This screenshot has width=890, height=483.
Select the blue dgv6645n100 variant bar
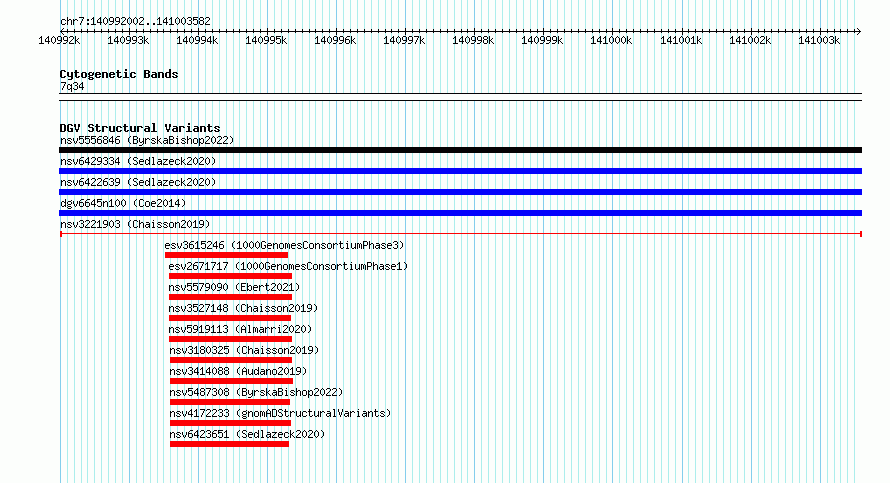point(460,213)
